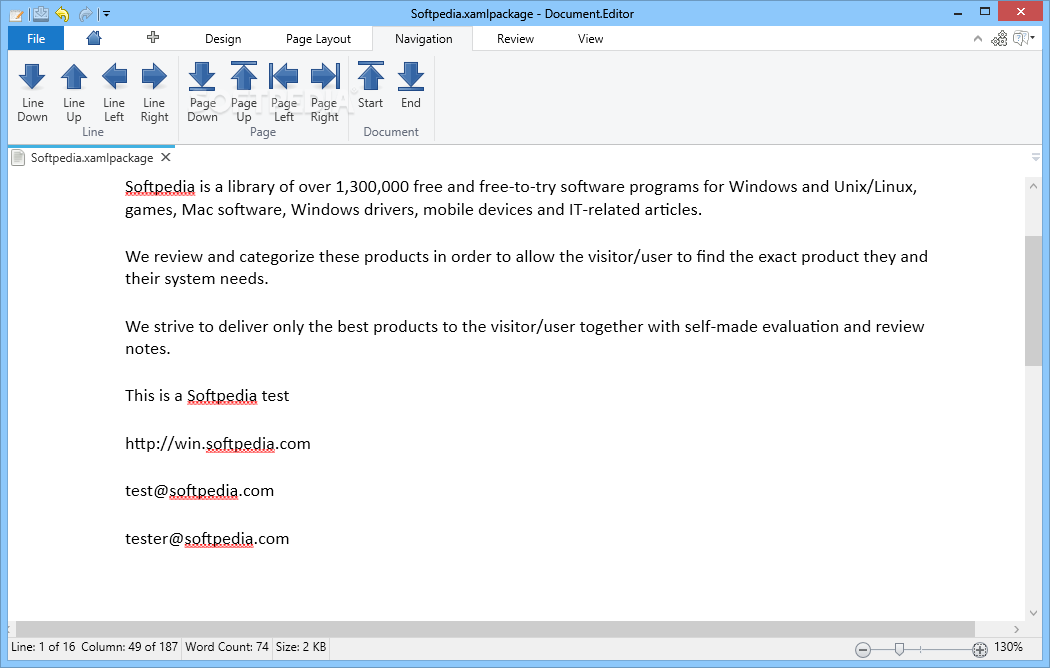
Task: Click the Page Left navigation icon
Action: tap(284, 76)
